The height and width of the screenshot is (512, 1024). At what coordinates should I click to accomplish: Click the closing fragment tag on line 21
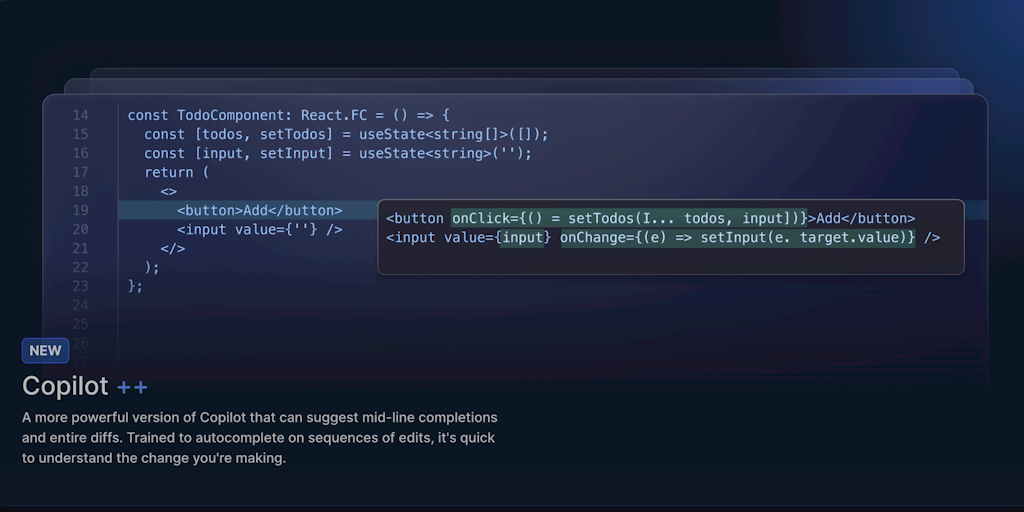(173, 248)
